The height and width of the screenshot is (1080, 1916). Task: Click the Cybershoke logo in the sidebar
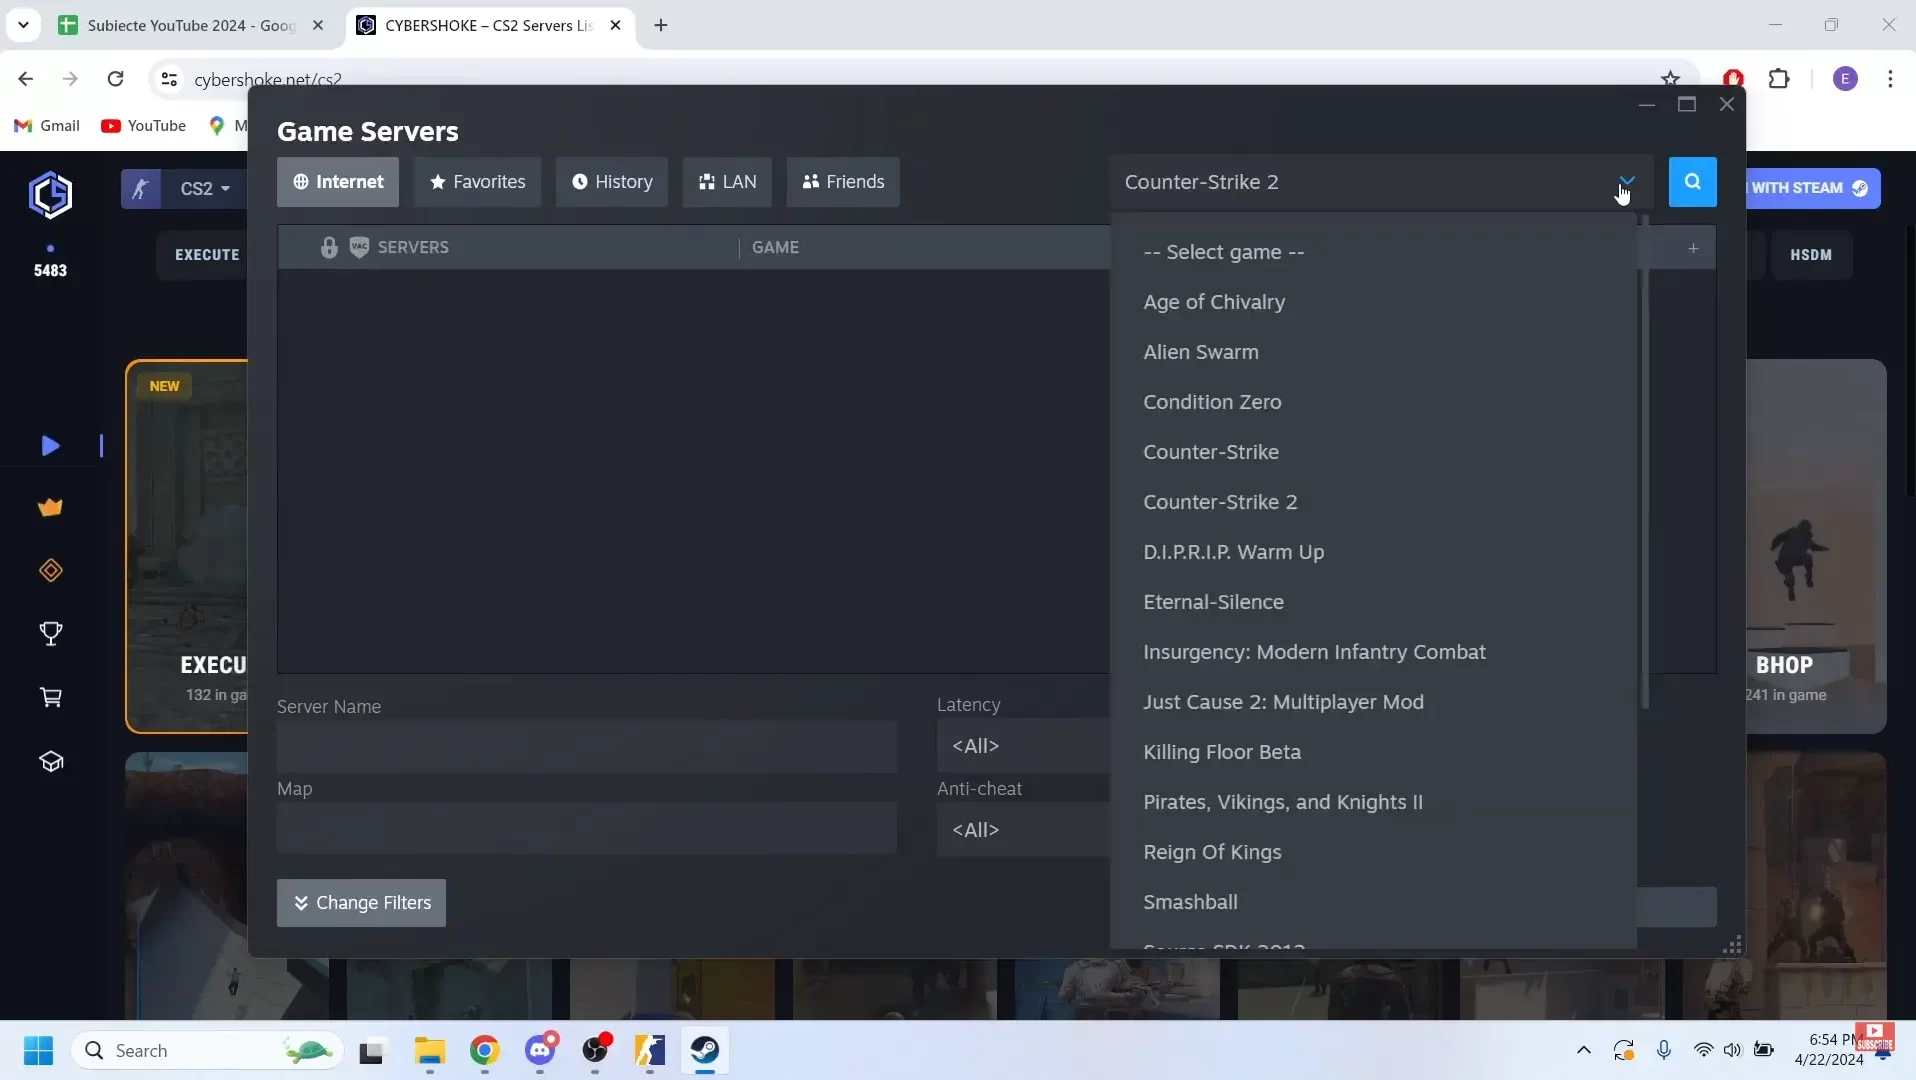click(x=50, y=194)
